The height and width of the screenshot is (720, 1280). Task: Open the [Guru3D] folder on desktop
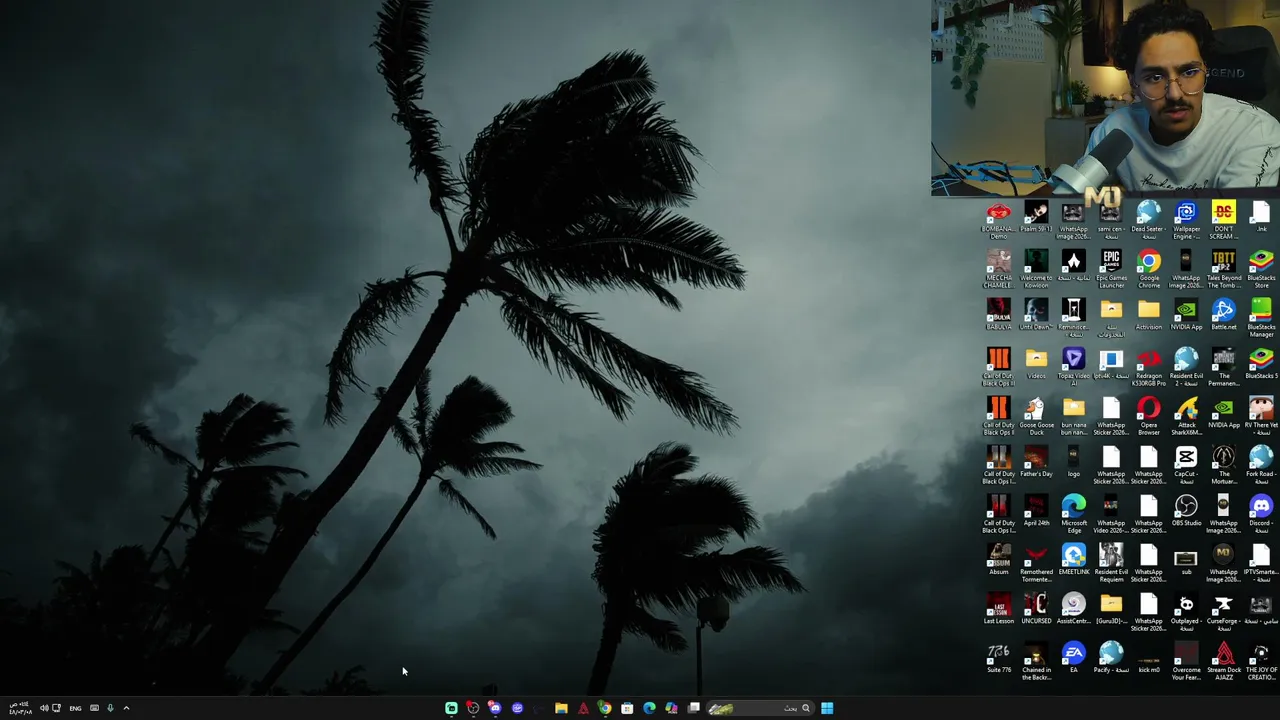pos(1111,609)
